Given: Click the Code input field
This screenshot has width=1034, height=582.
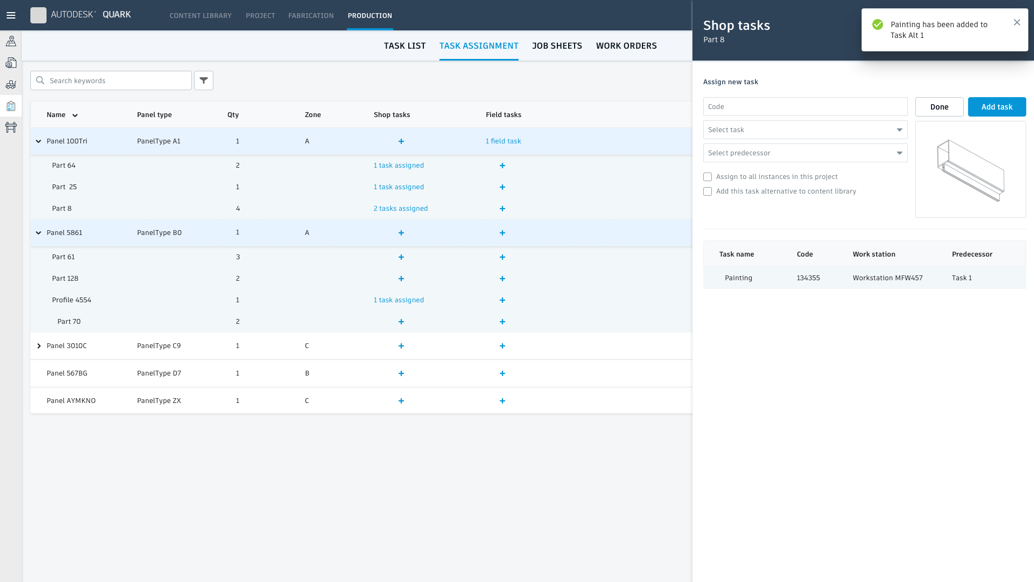Looking at the screenshot, I should point(805,107).
